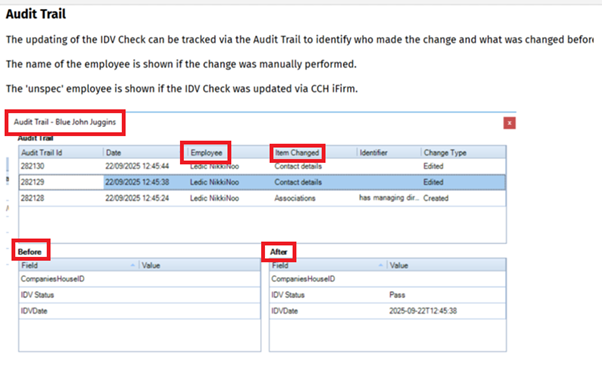
Task: Select audit trail row 282128
Action: coord(262,198)
